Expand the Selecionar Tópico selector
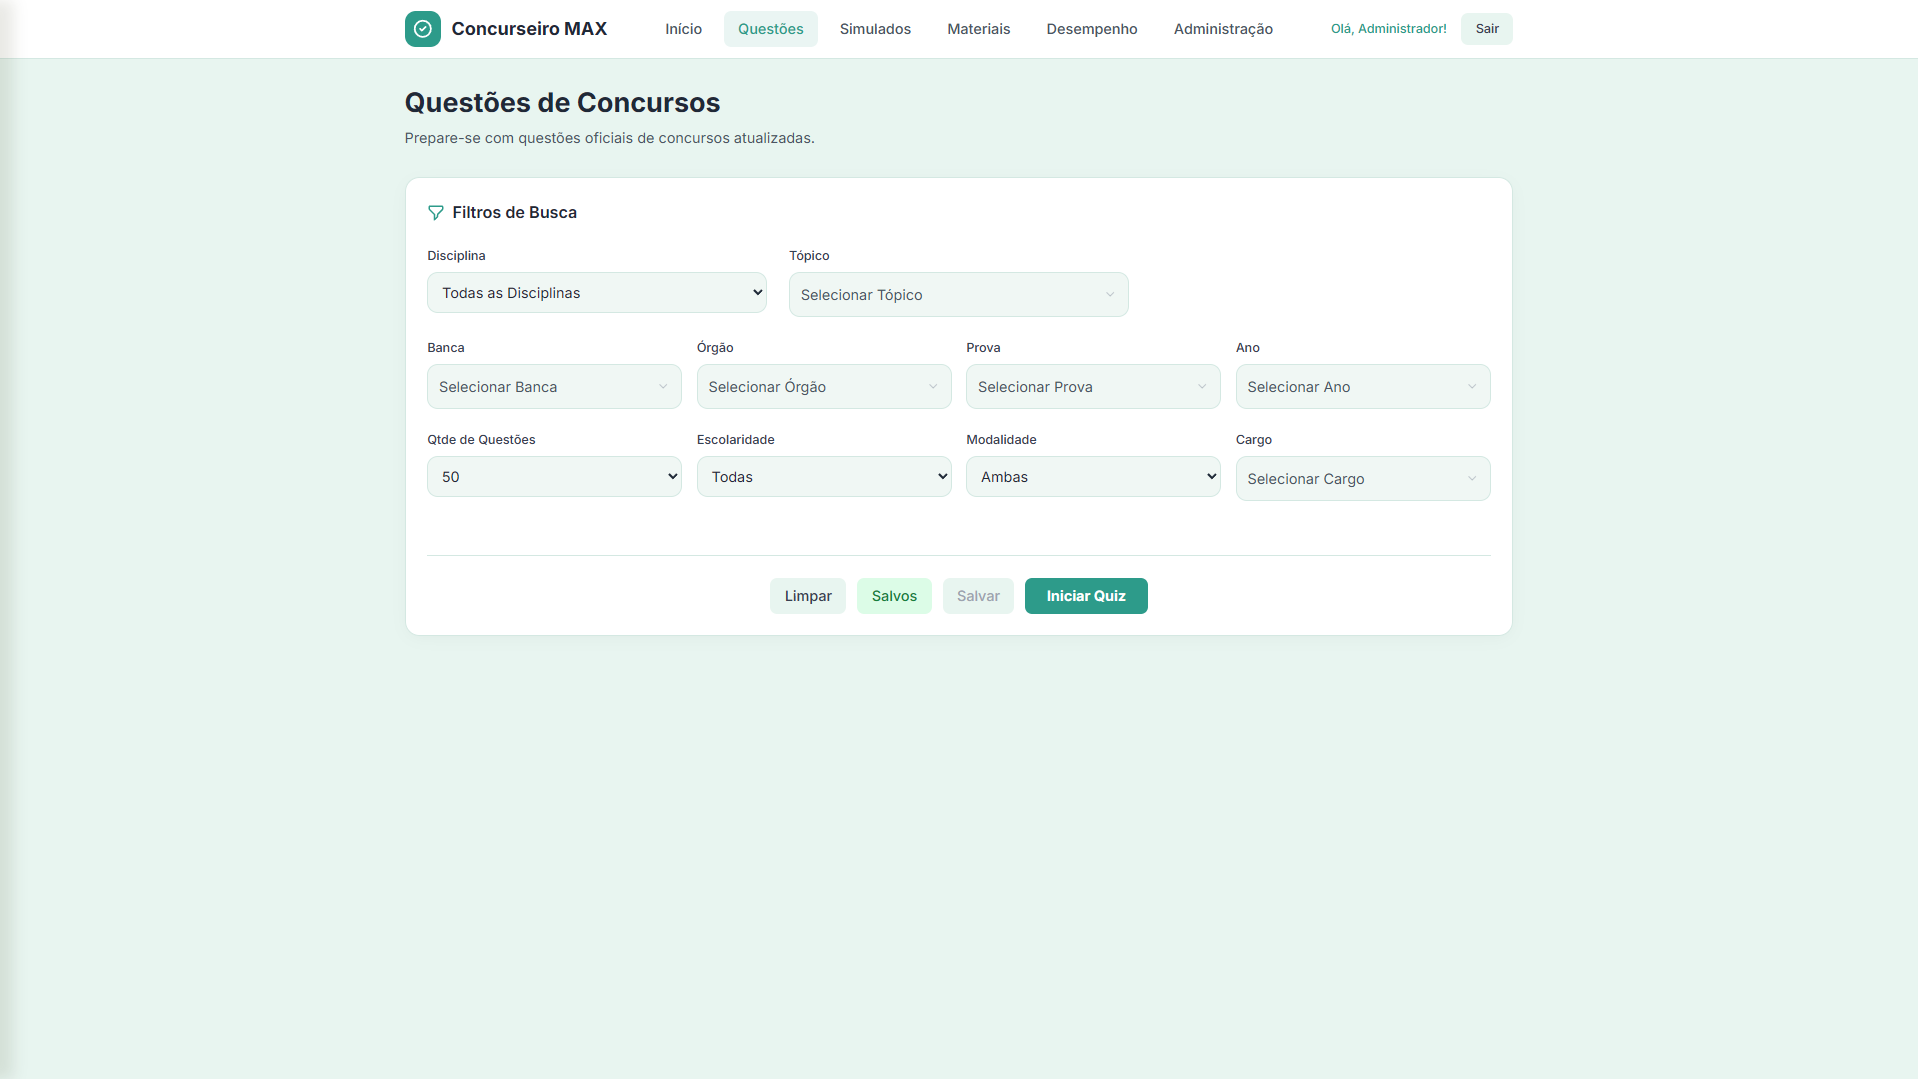The height and width of the screenshot is (1079, 1918). [957, 295]
